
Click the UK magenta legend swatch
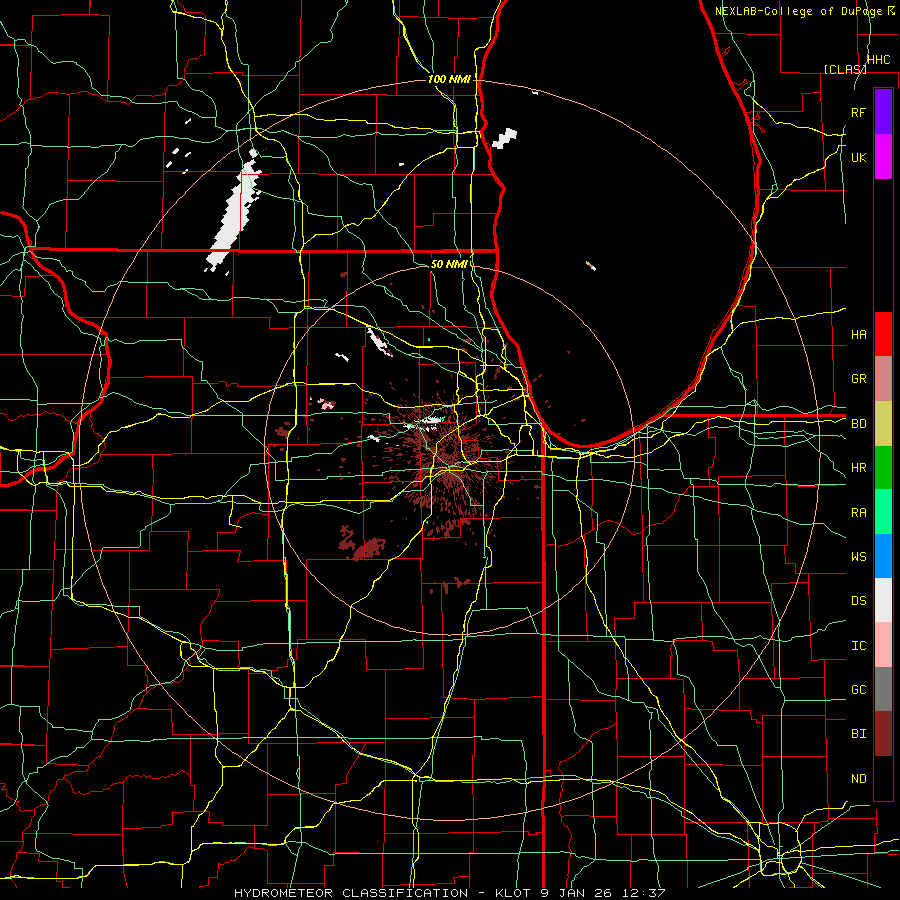click(883, 157)
